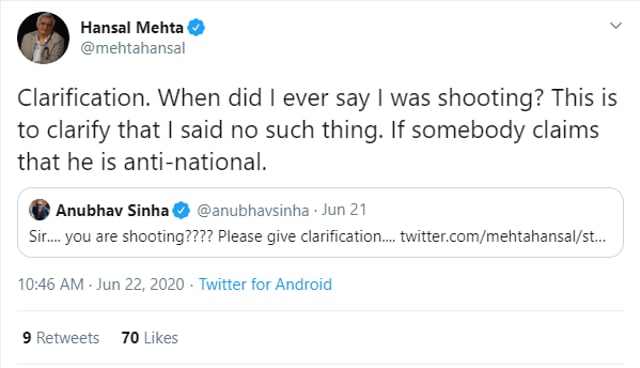
Task: Open the Hansal Mehta display name
Action: (132, 28)
